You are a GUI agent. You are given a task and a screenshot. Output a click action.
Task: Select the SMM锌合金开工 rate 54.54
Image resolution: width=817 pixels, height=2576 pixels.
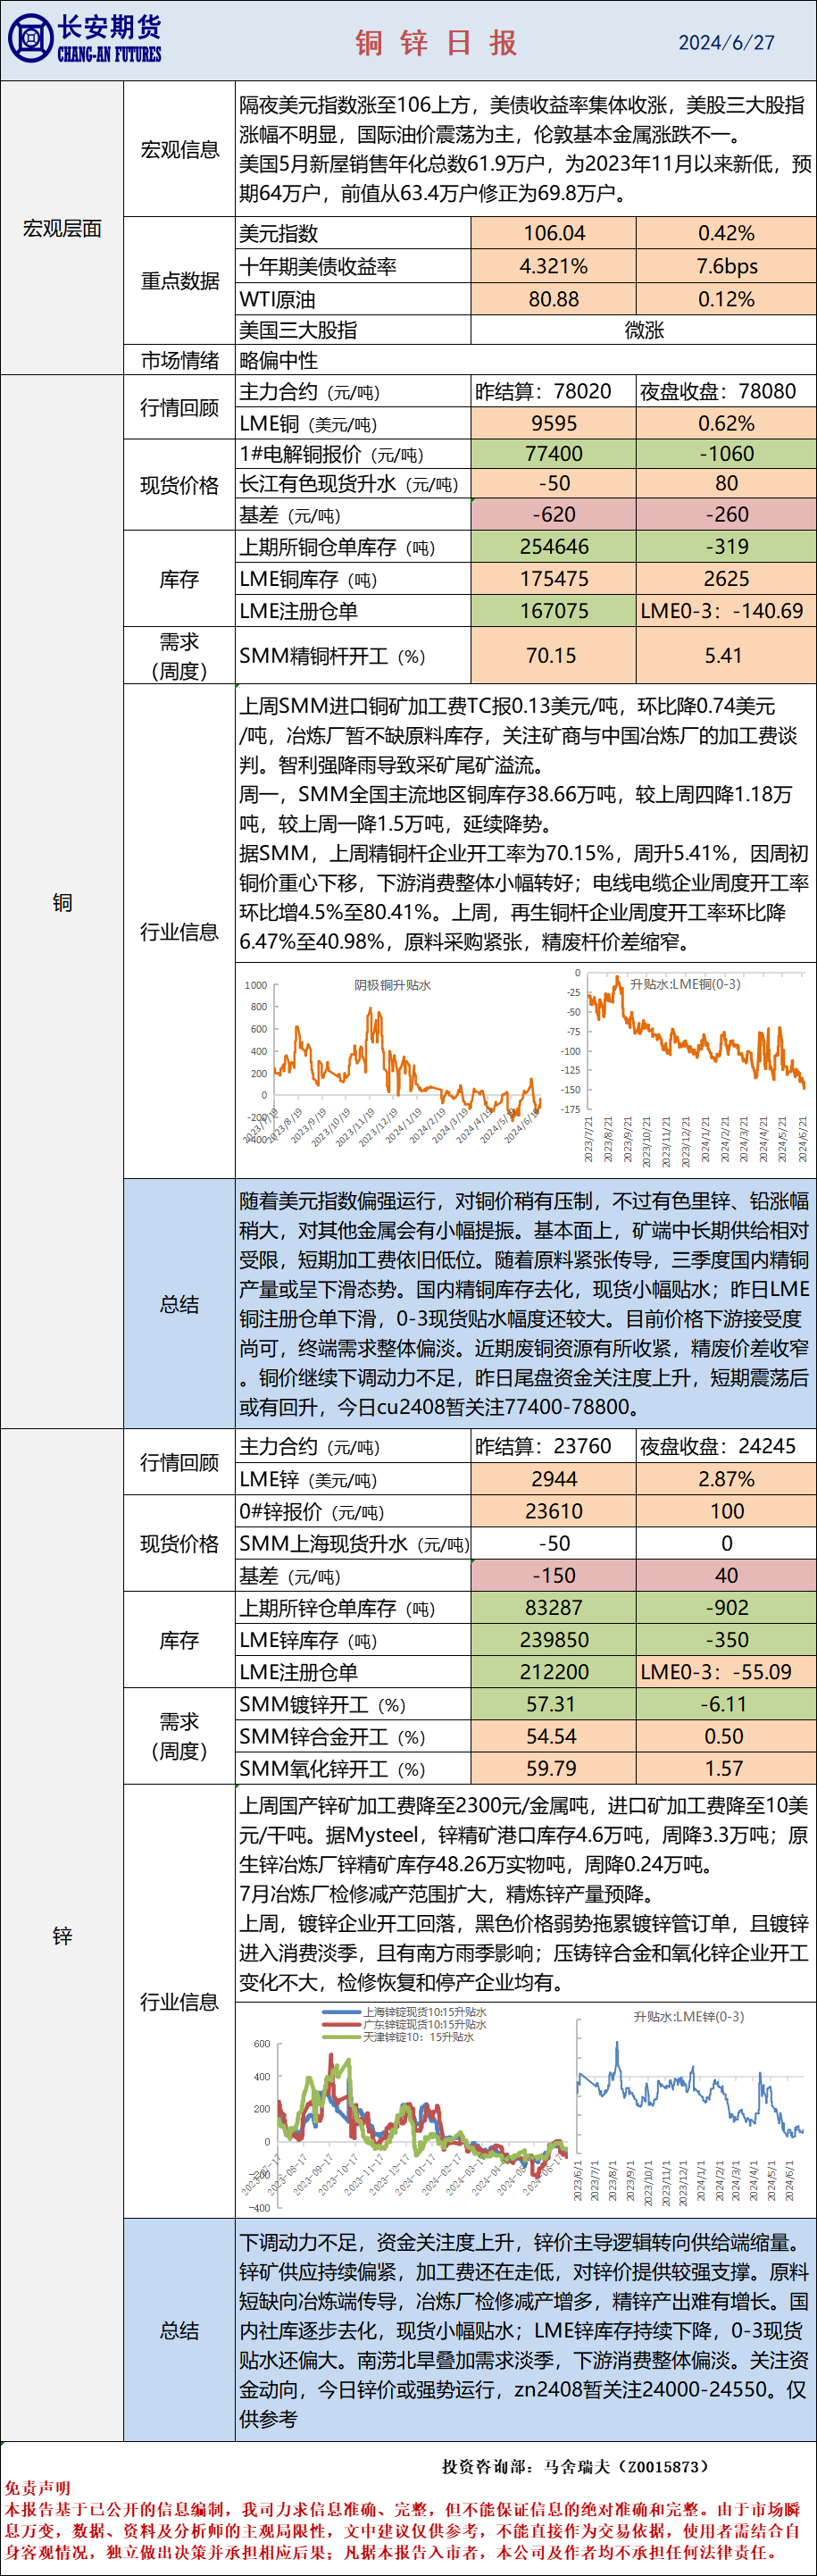pos(554,1736)
